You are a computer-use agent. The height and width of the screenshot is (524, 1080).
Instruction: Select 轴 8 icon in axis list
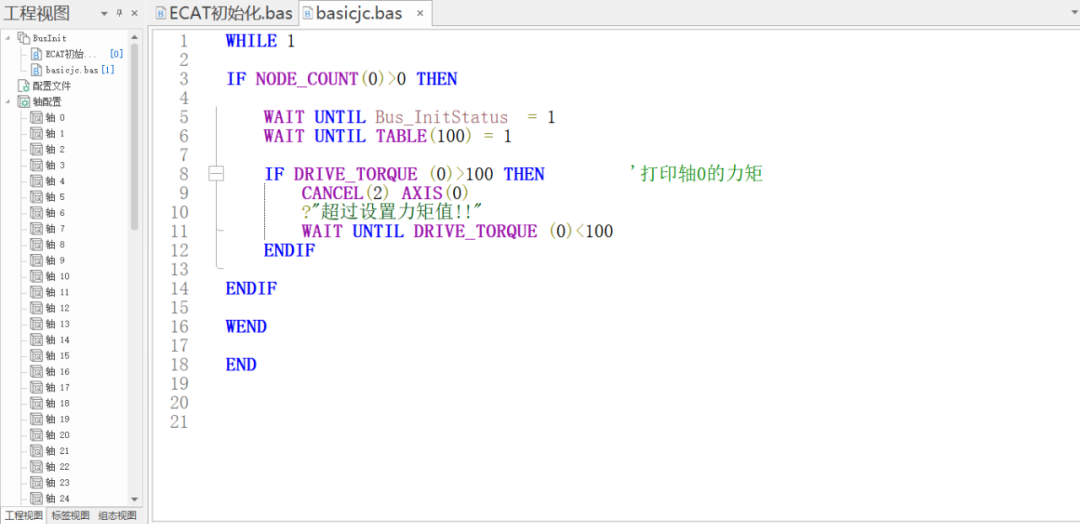click(x=37, y=244)
